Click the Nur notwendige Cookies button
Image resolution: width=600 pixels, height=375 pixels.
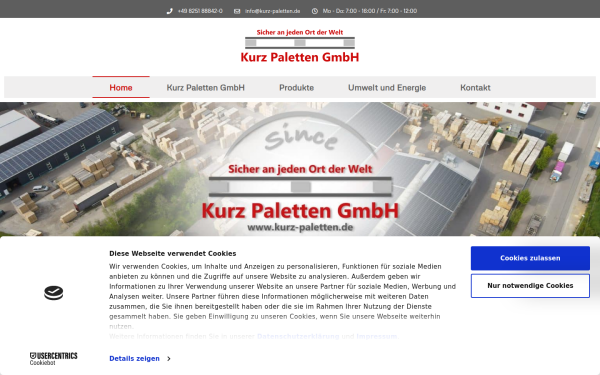point(530,286)
